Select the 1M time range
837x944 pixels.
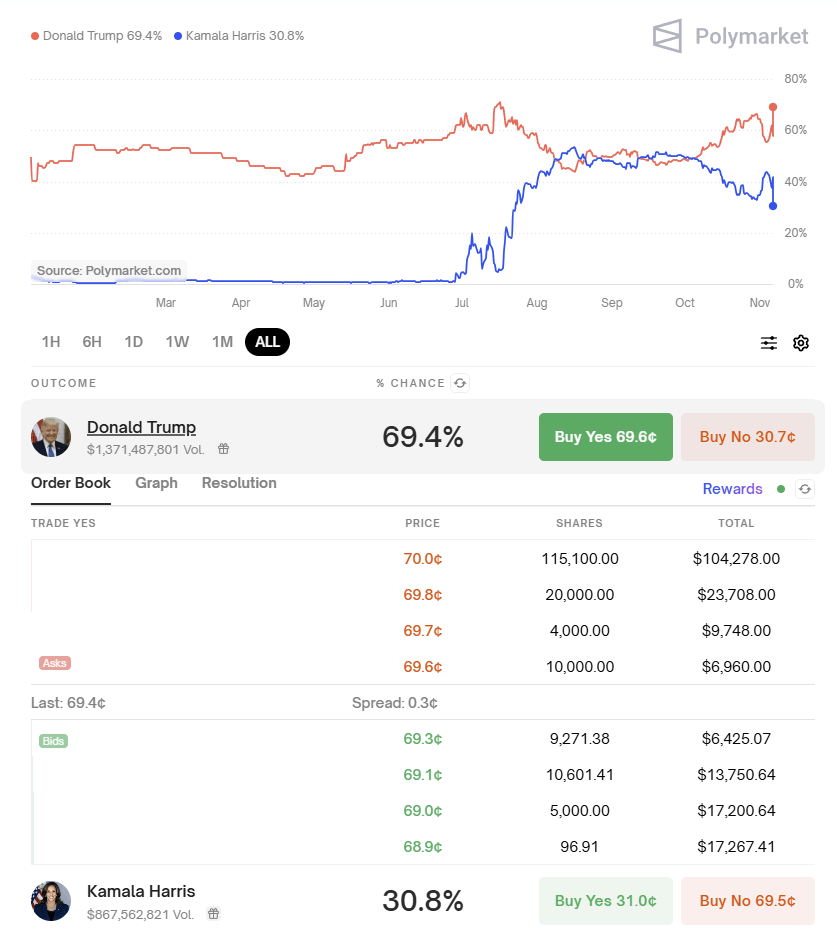click(222, 342)
